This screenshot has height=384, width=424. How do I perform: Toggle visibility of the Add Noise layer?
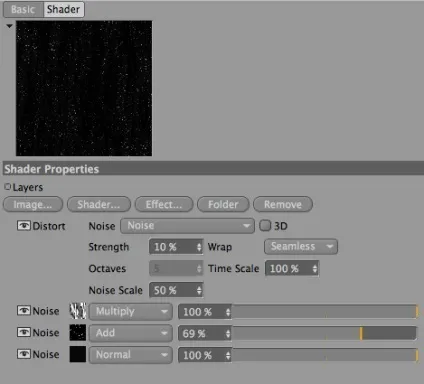click(x=24, y=332)
